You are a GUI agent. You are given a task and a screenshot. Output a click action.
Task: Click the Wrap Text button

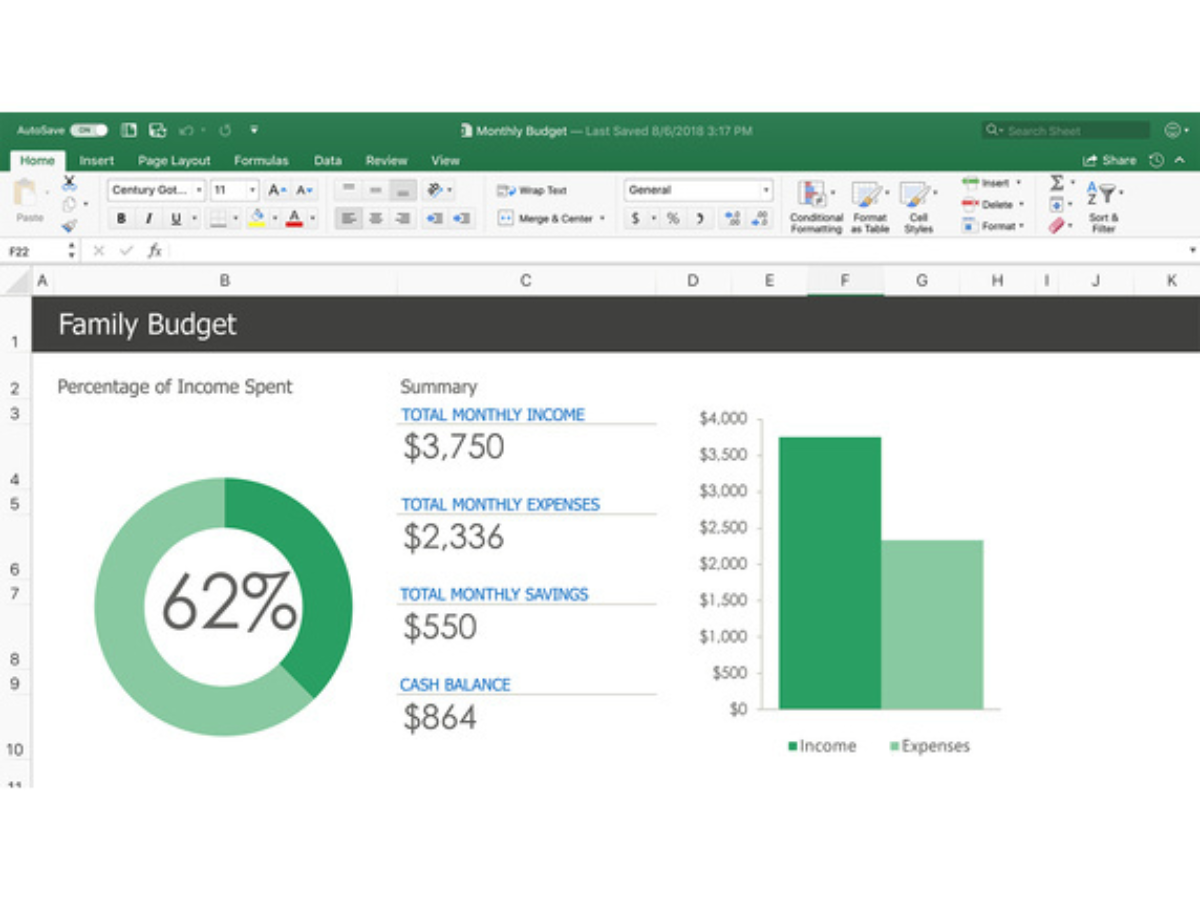pyautogui.click(x=532, y=190)
